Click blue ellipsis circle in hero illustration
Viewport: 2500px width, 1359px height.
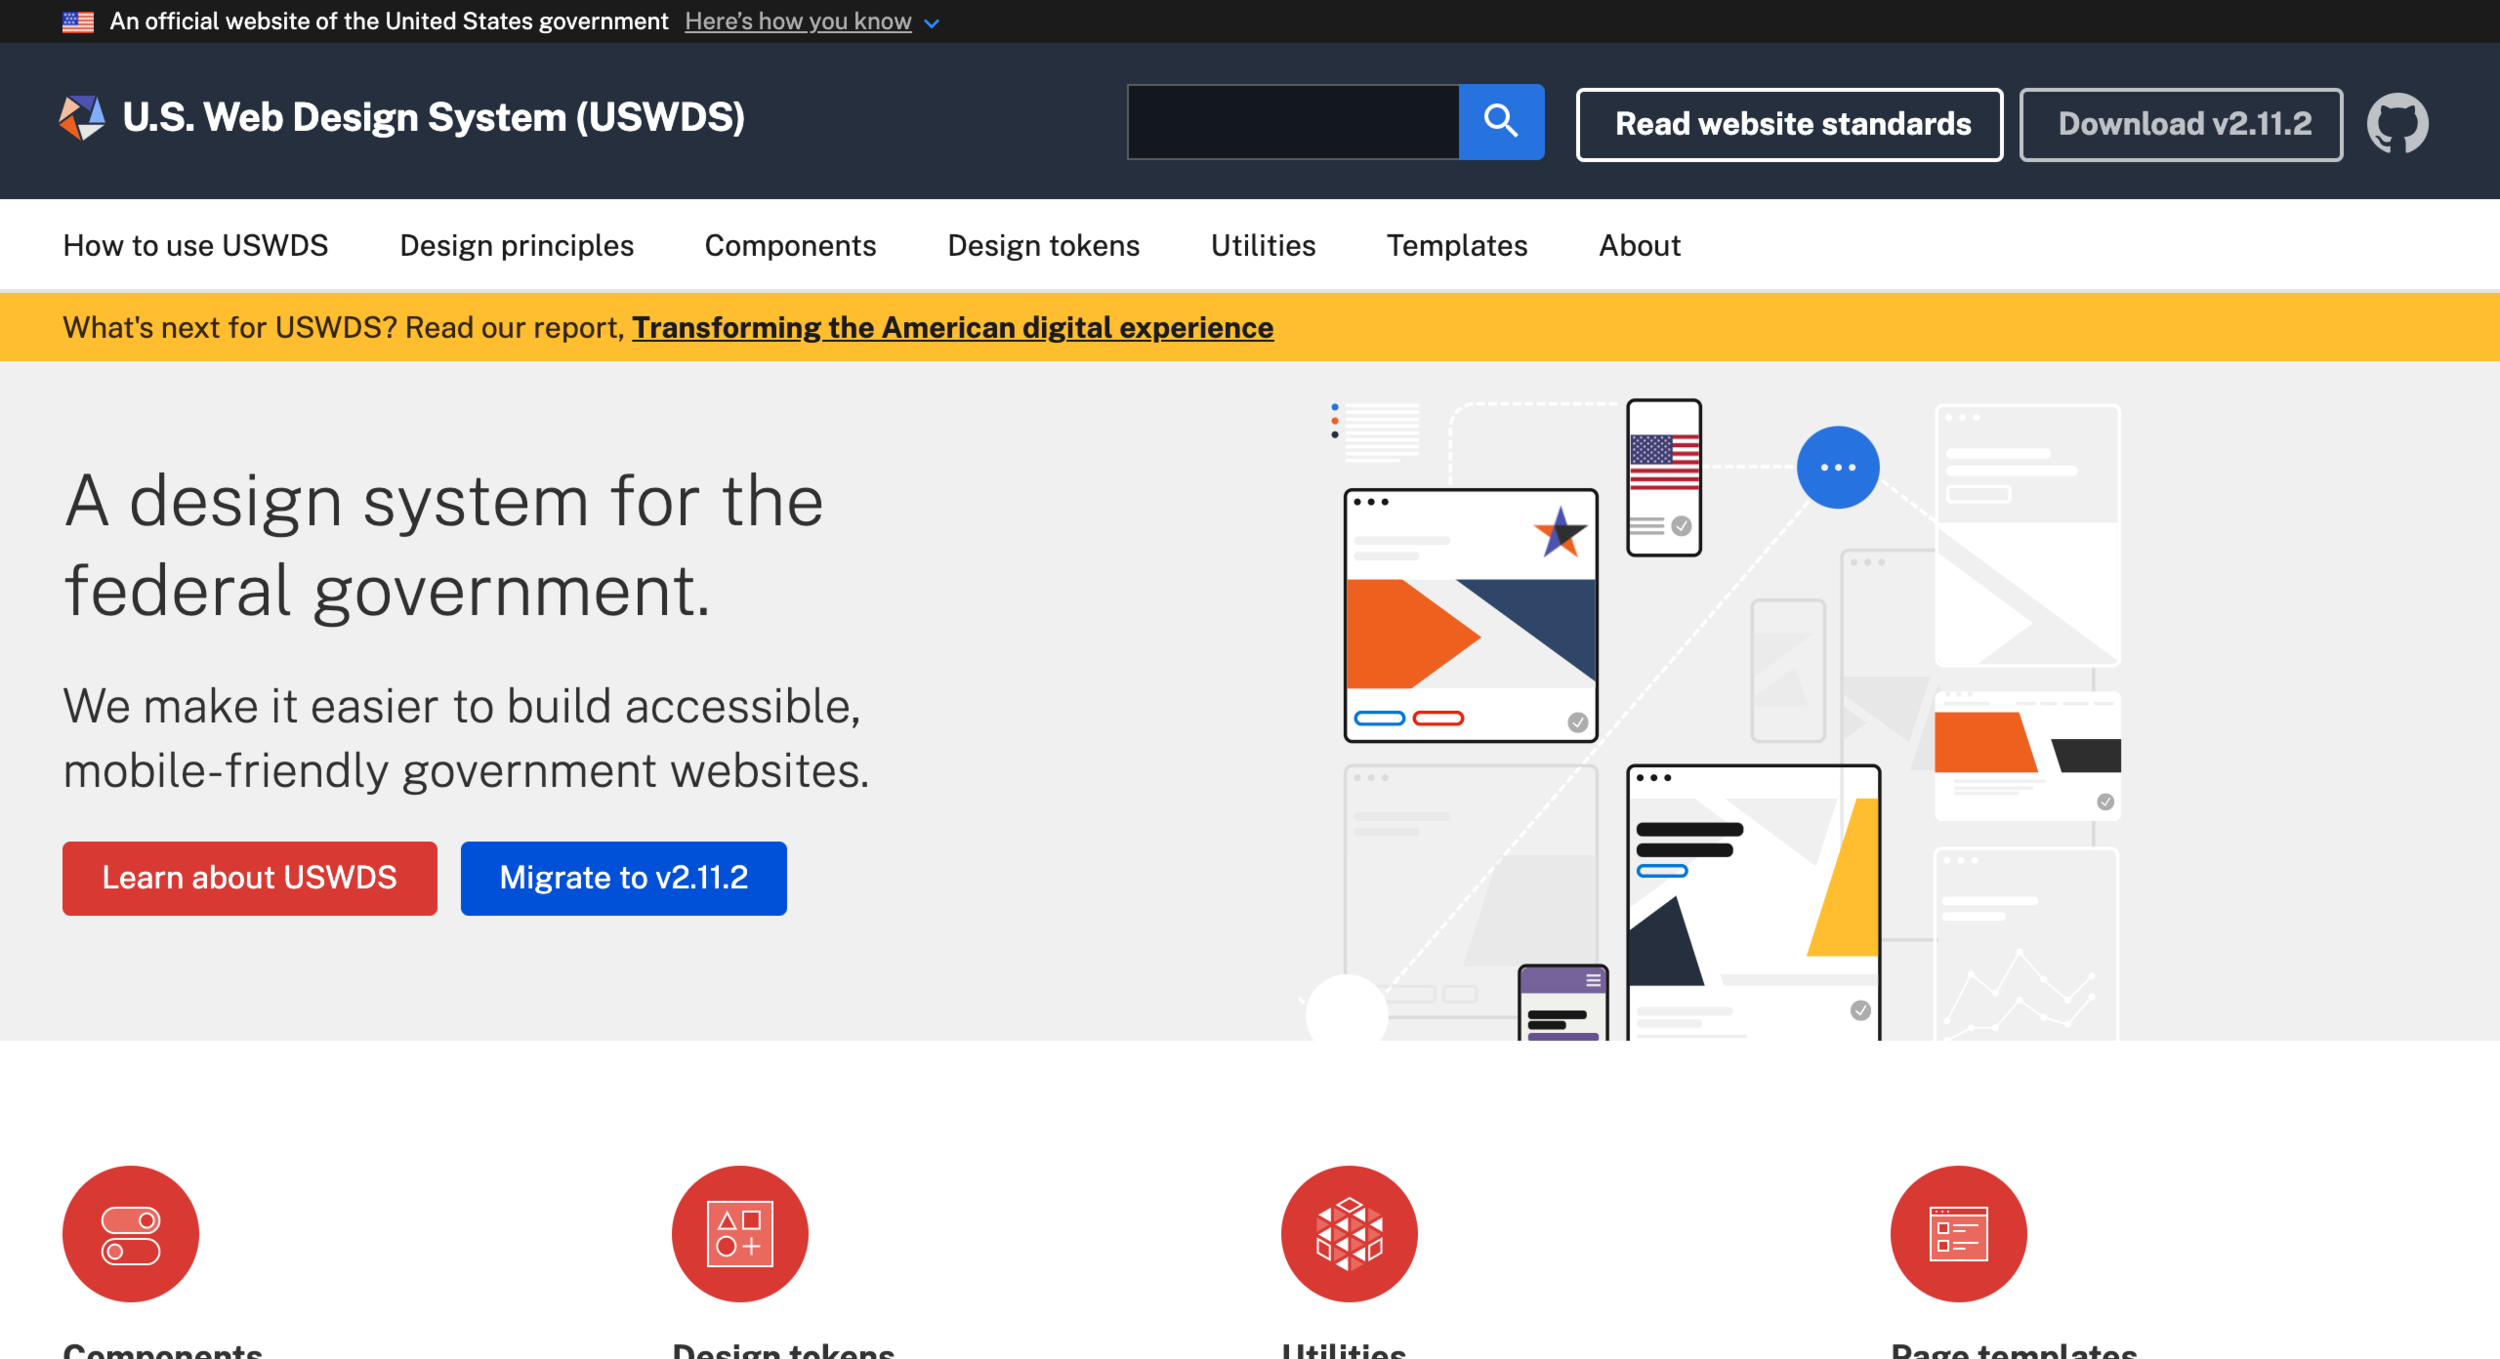point(1837,467)
